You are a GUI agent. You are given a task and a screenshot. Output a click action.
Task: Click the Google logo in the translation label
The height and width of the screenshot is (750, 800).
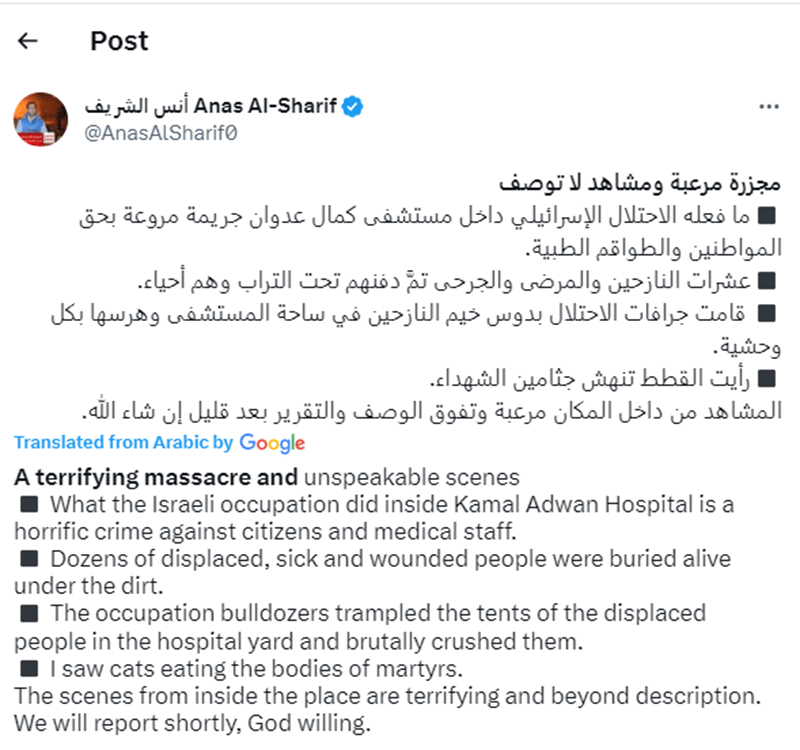[x=272, y=442]
